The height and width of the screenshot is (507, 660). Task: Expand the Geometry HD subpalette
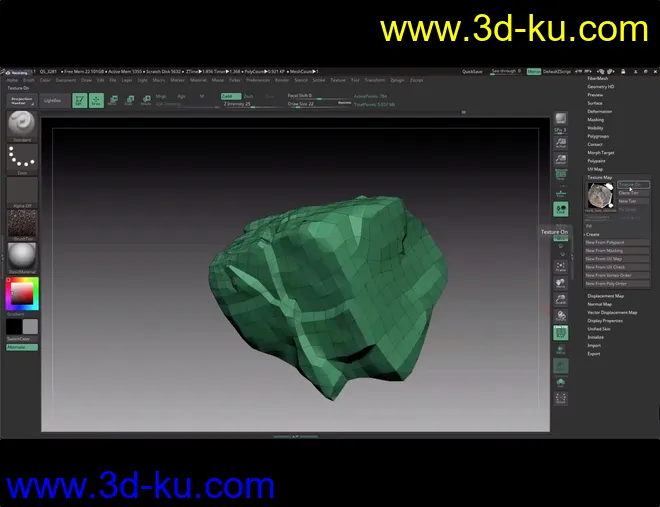[x=601, y=87]
